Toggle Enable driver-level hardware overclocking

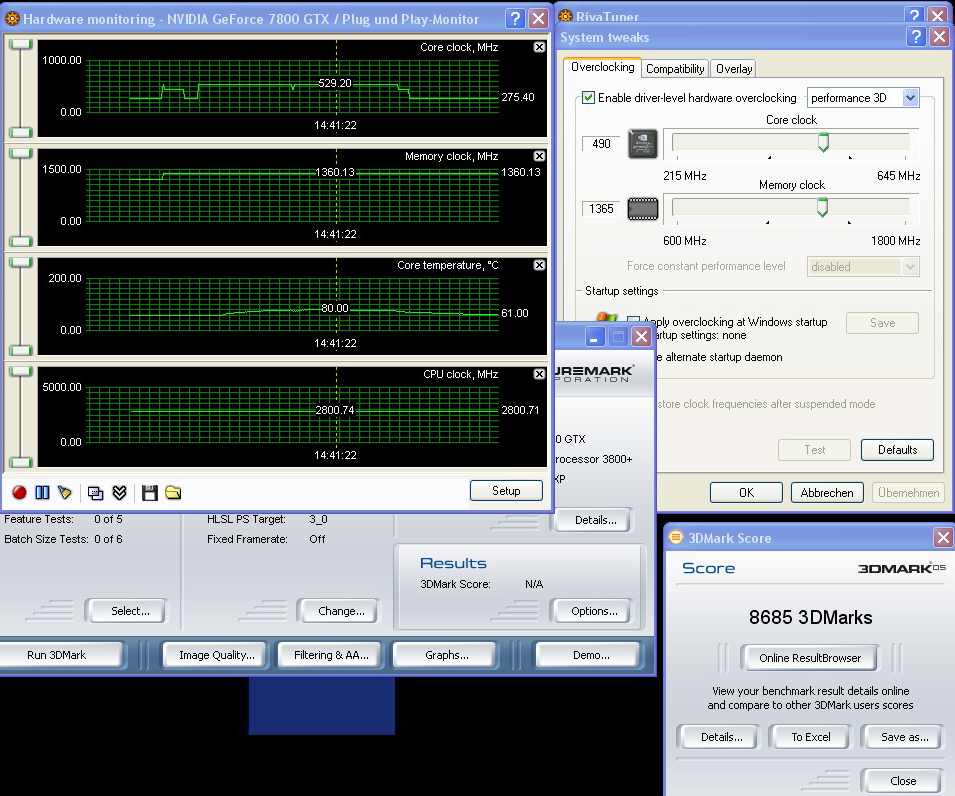click(588, 97)
